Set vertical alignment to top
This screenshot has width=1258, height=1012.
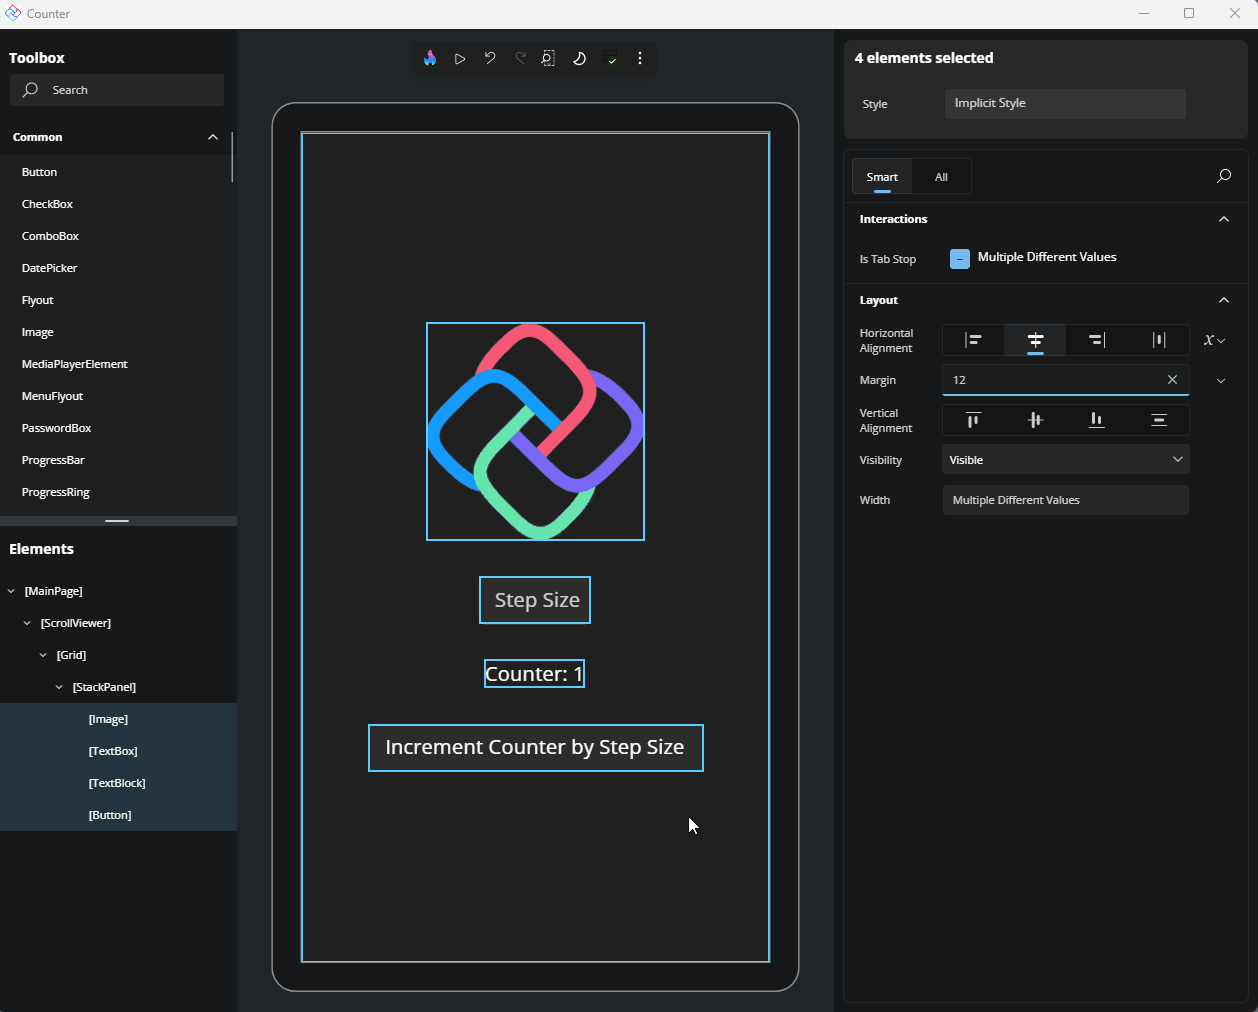(973, 420)
